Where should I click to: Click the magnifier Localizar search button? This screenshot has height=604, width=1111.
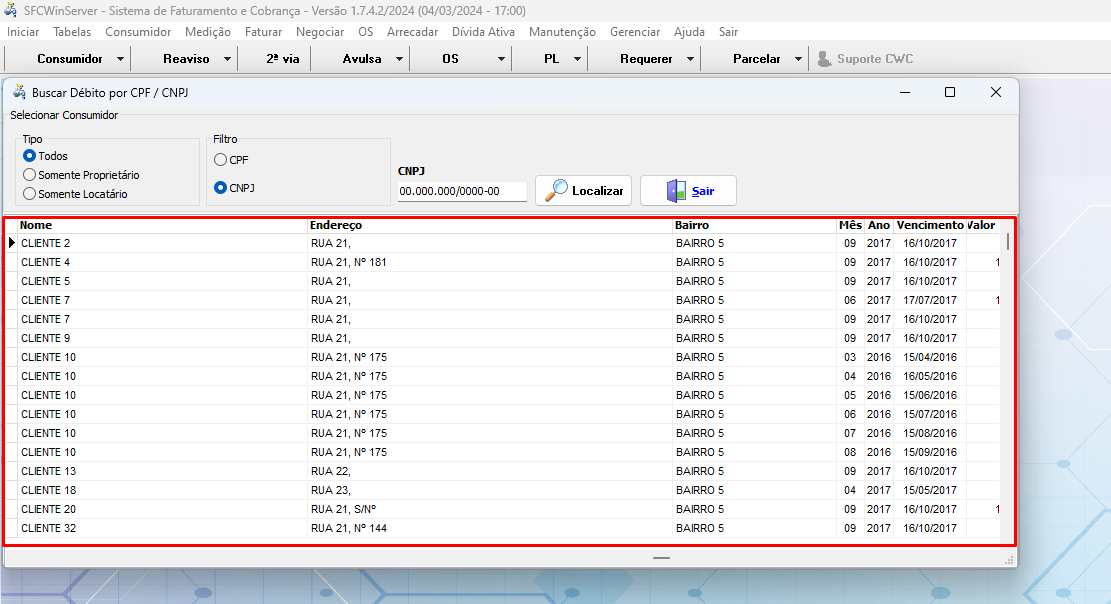(583, 191)
